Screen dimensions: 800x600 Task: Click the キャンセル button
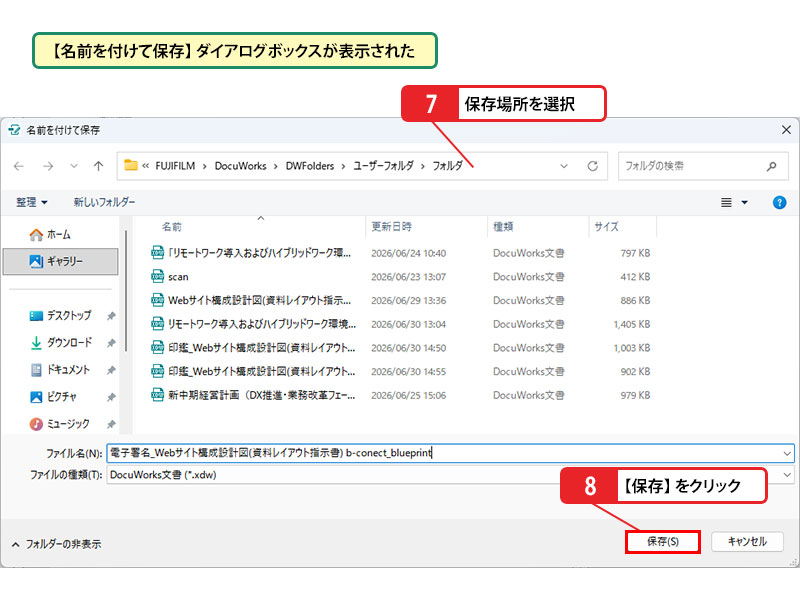tap(747, 542)
